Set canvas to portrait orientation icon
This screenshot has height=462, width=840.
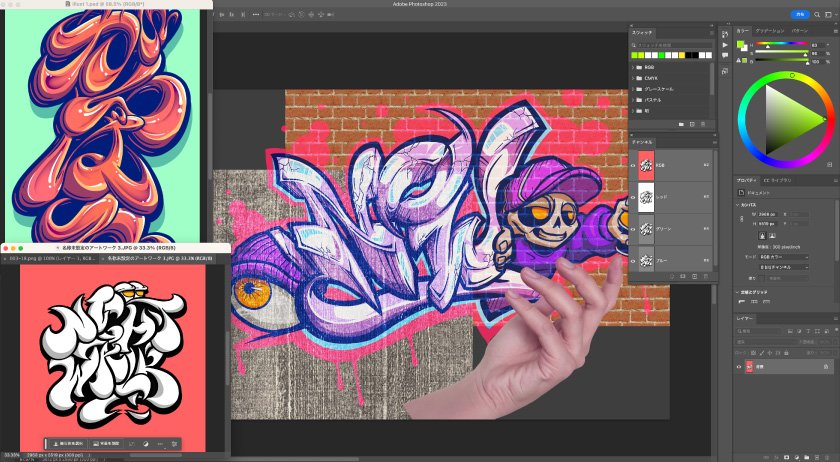point(762,235)
